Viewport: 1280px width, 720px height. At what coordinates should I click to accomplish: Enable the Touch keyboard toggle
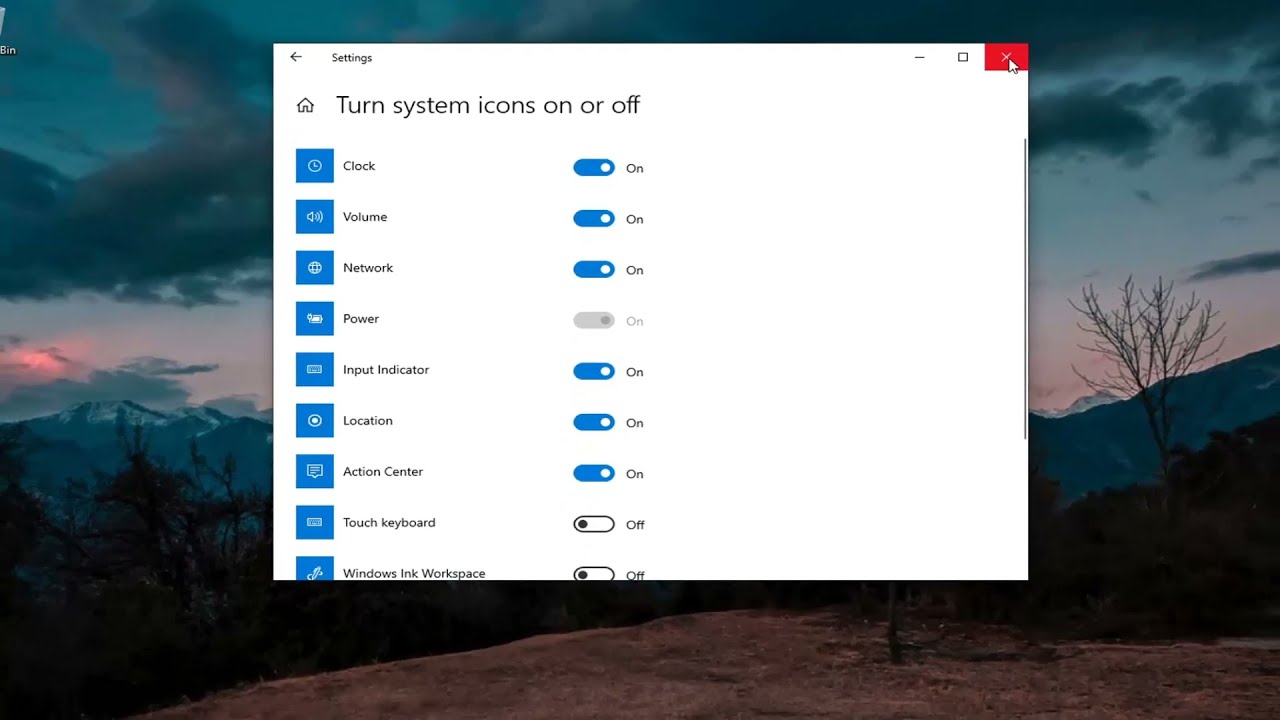pos(594,524)
